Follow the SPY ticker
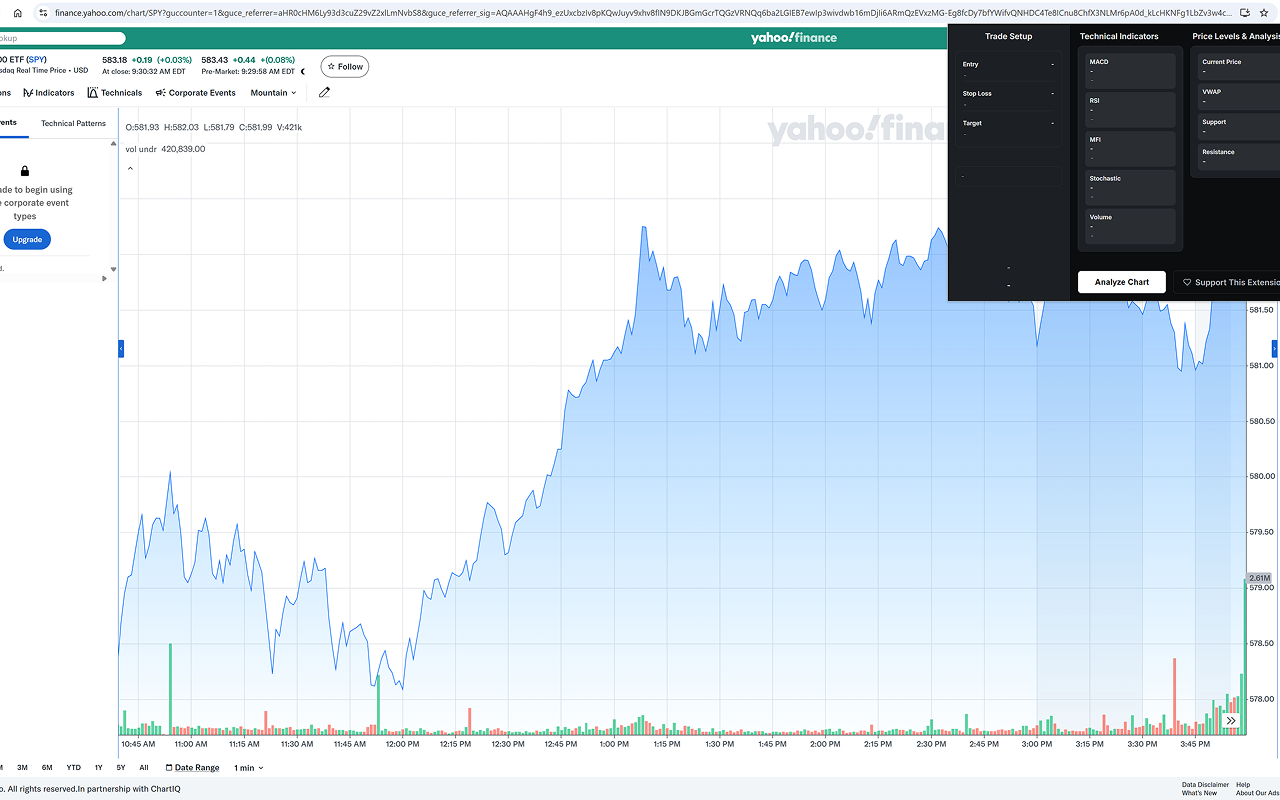 tap(345, 67)
